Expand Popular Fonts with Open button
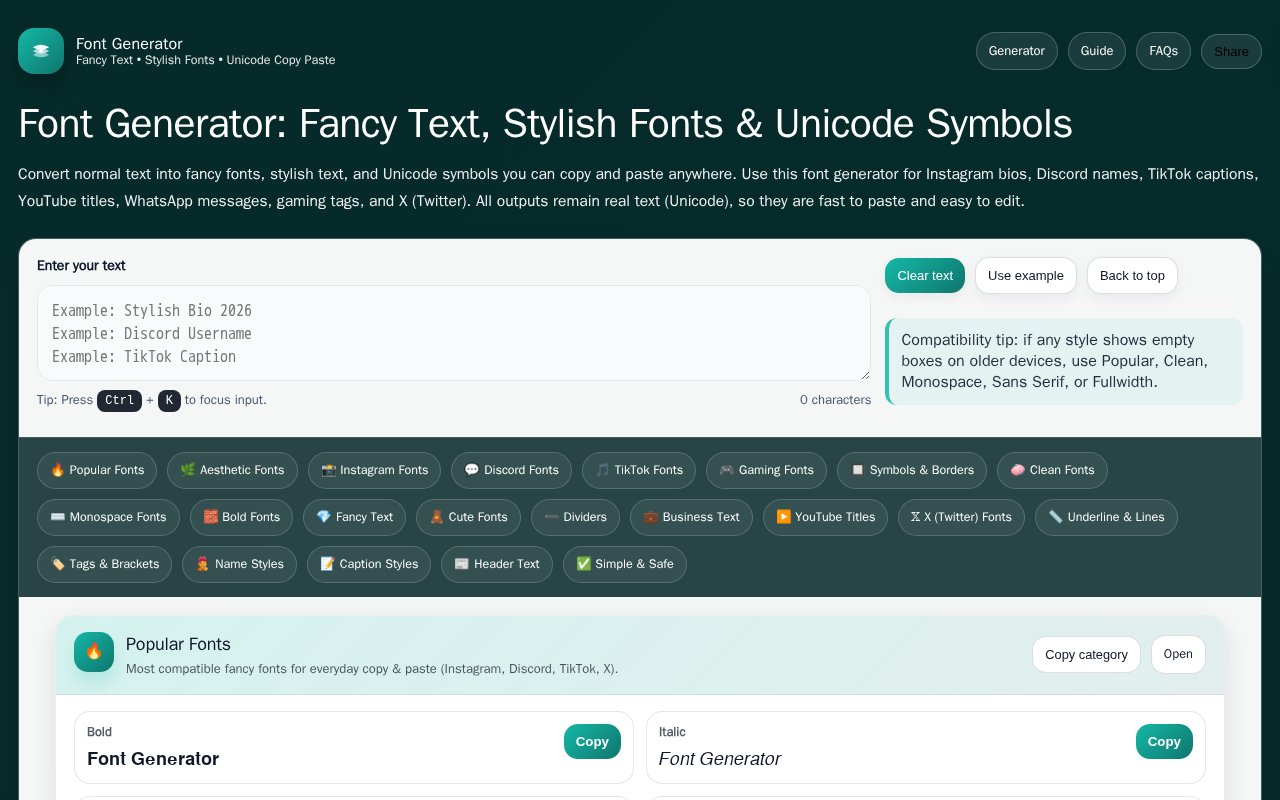Viewport: 1280px width, 800px height. 1178,654
